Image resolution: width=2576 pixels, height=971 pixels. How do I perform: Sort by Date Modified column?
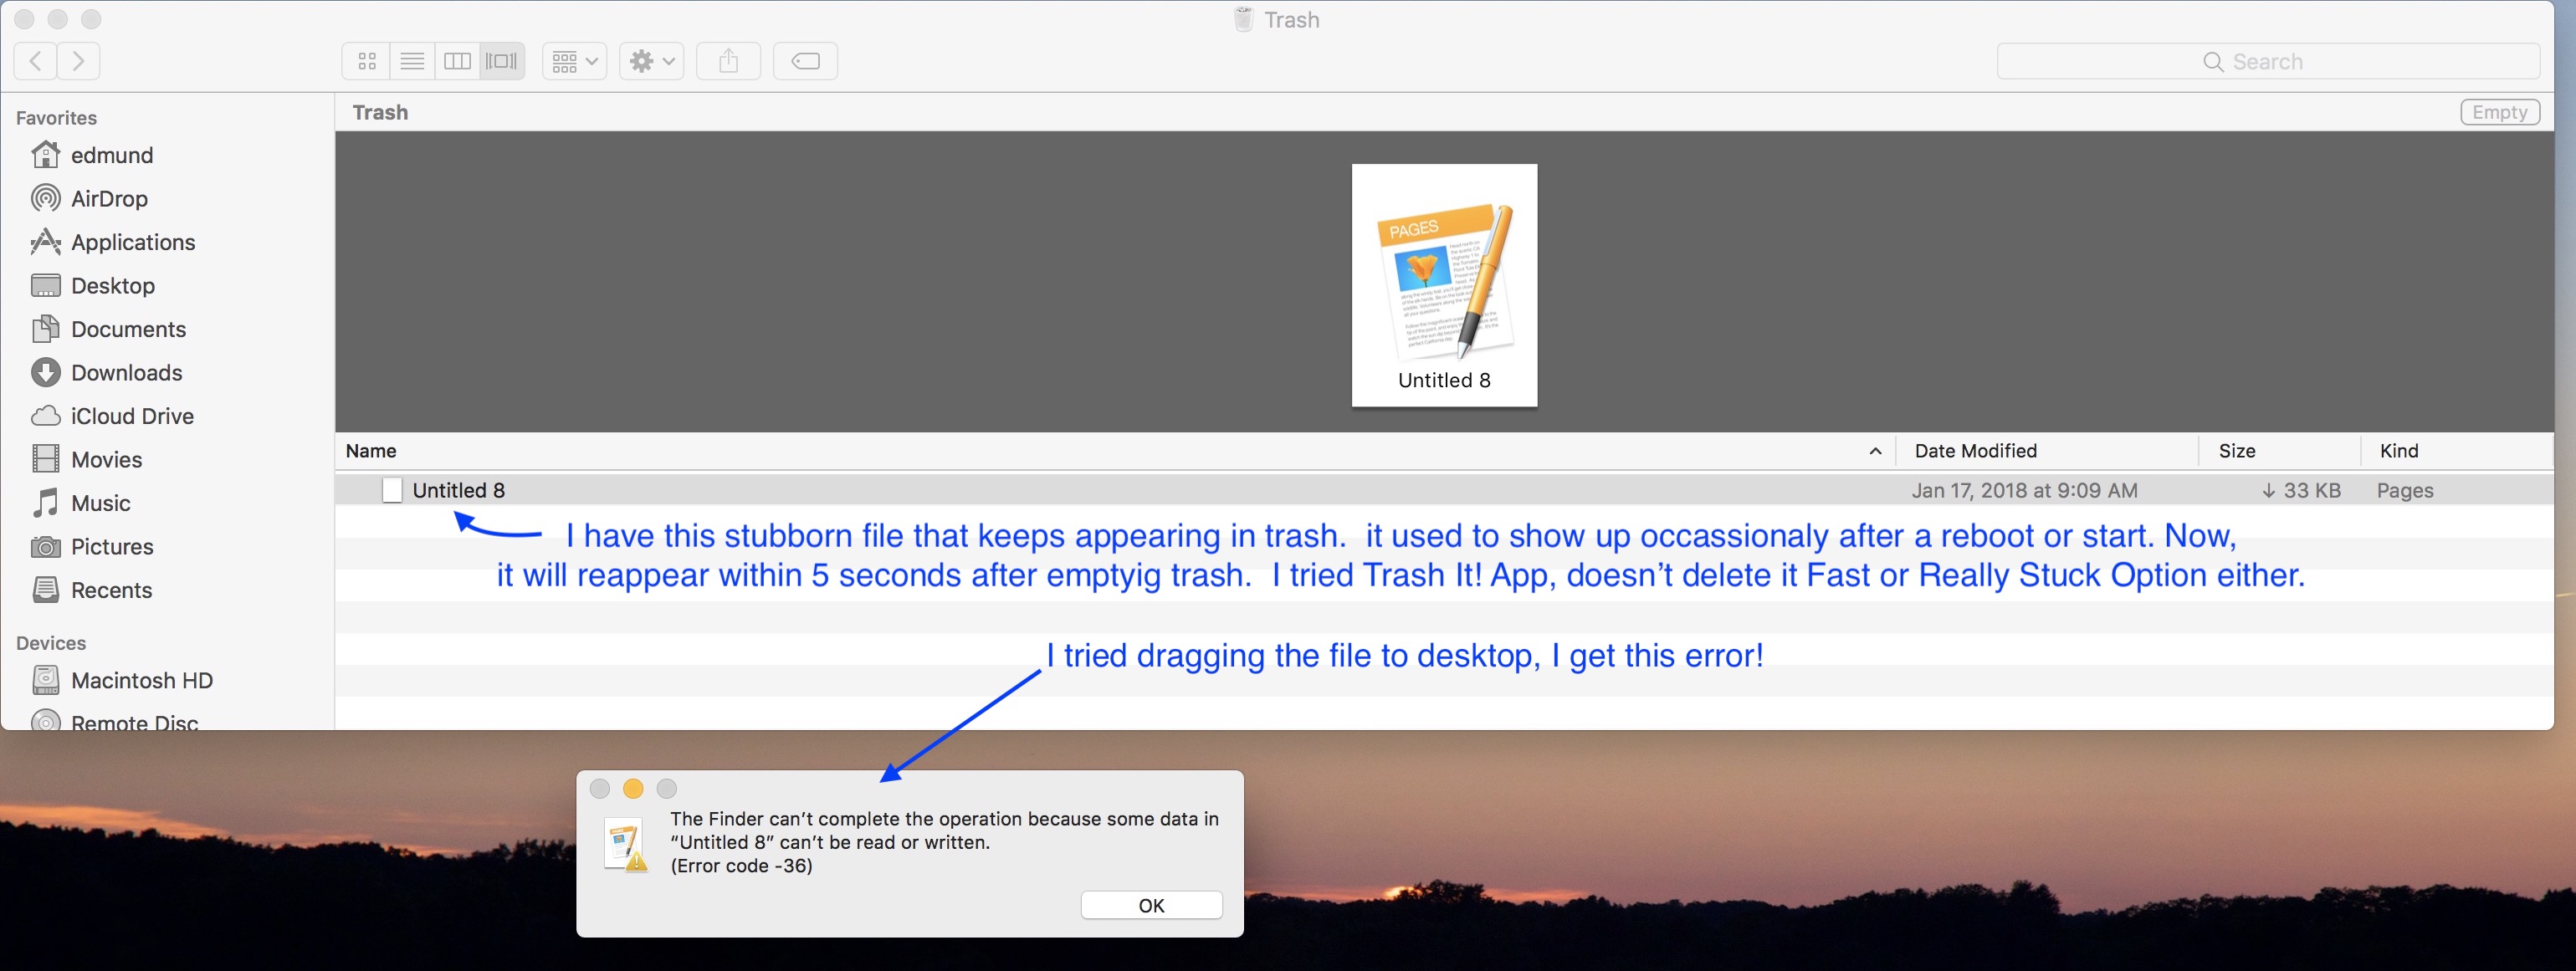point(1975,451)
